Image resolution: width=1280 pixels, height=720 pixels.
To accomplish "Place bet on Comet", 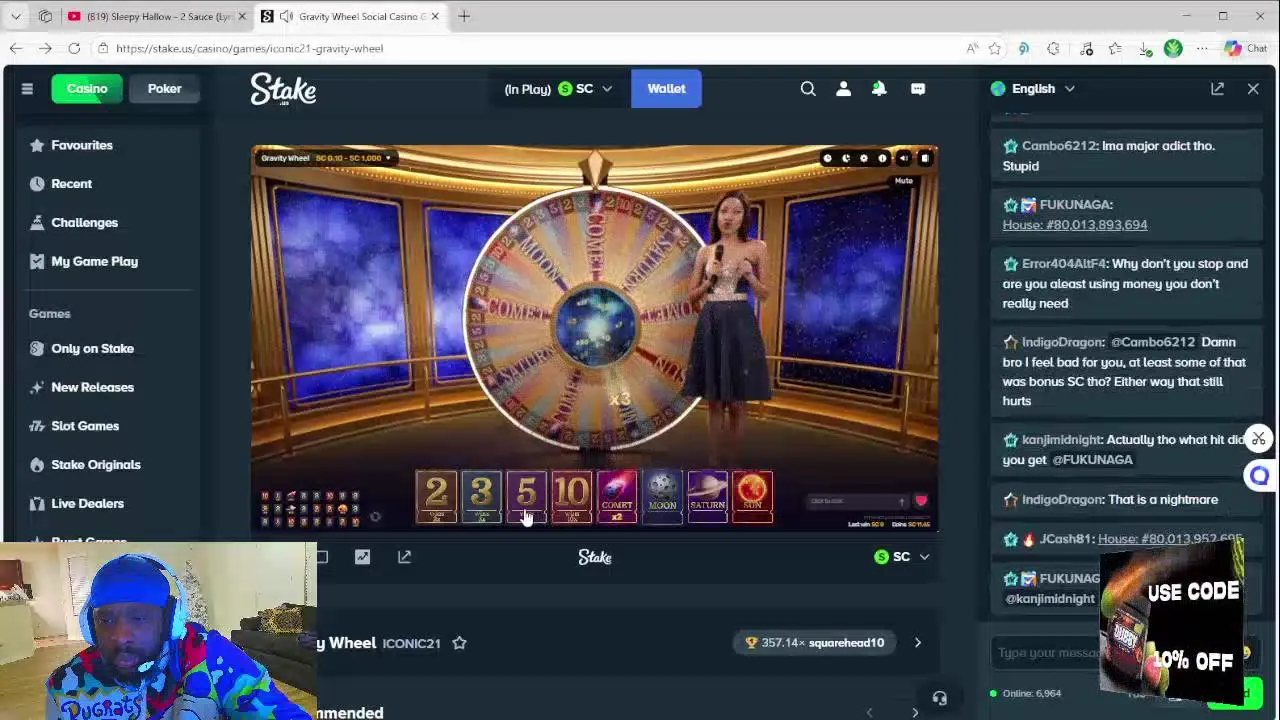I will tap(617, 497).
